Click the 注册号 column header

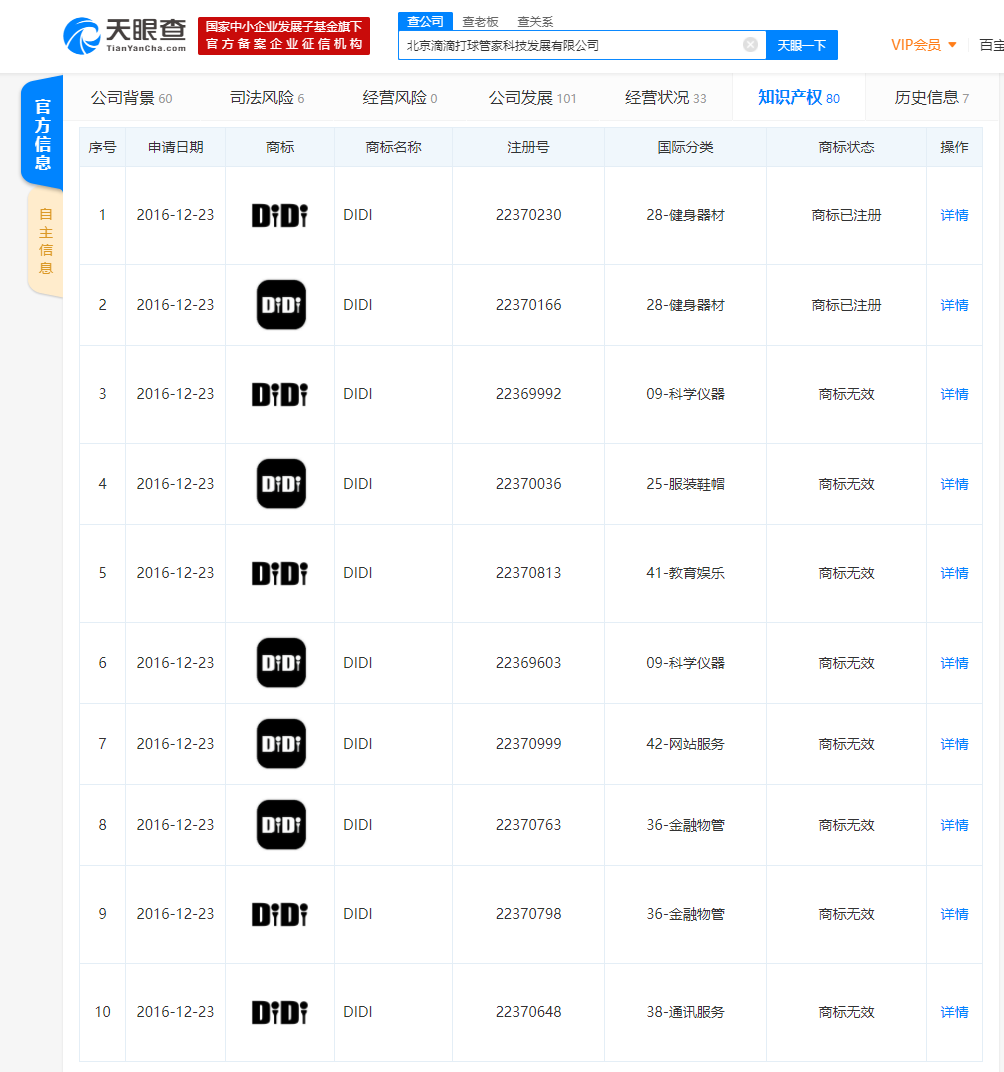528,147
